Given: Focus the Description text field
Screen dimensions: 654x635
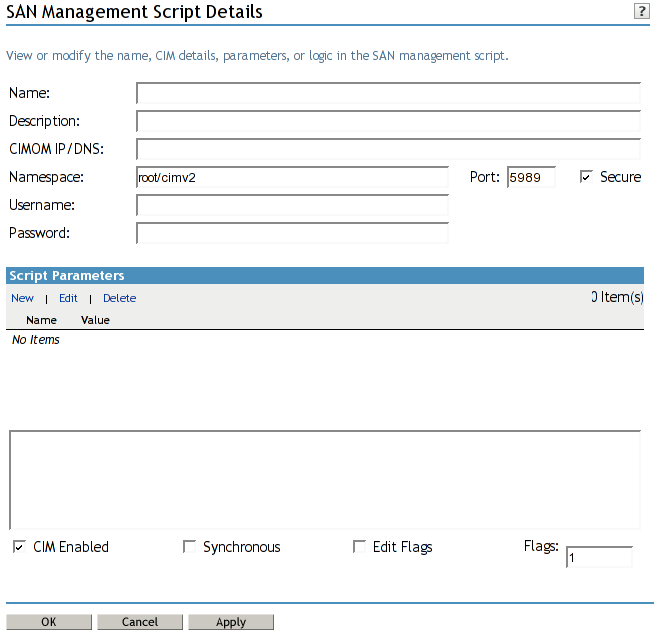Looking at the screenshot, I should [x=388, y=122].
